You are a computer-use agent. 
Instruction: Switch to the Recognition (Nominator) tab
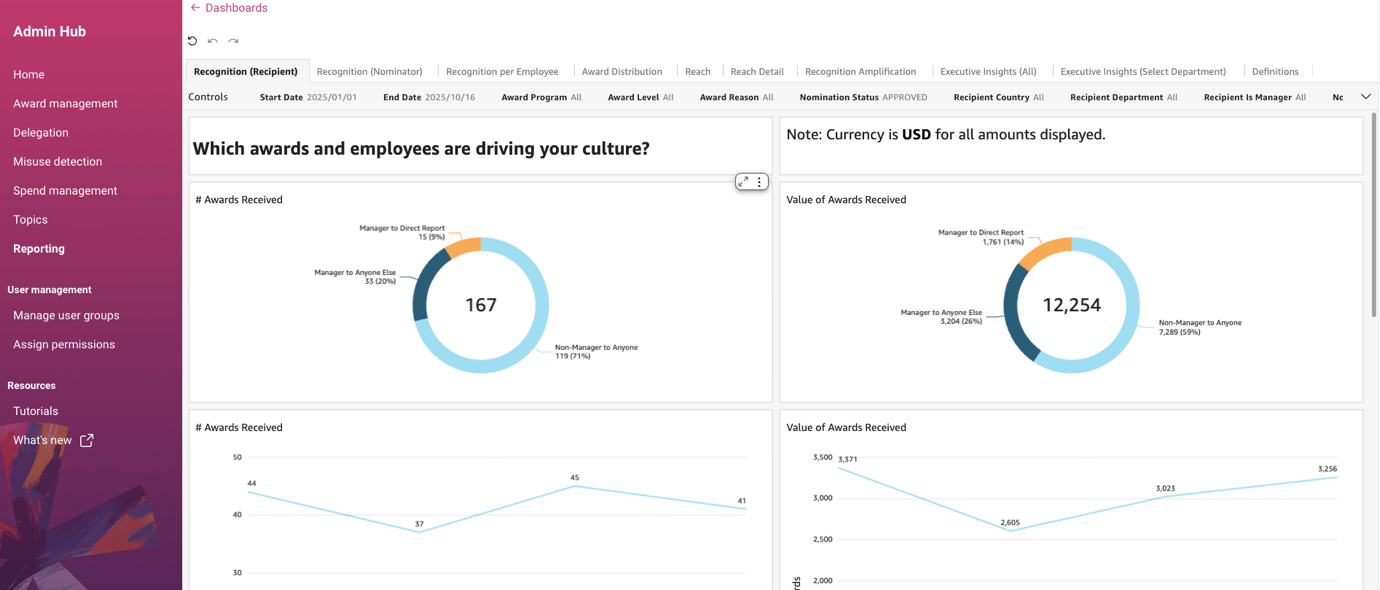point(369,72)
